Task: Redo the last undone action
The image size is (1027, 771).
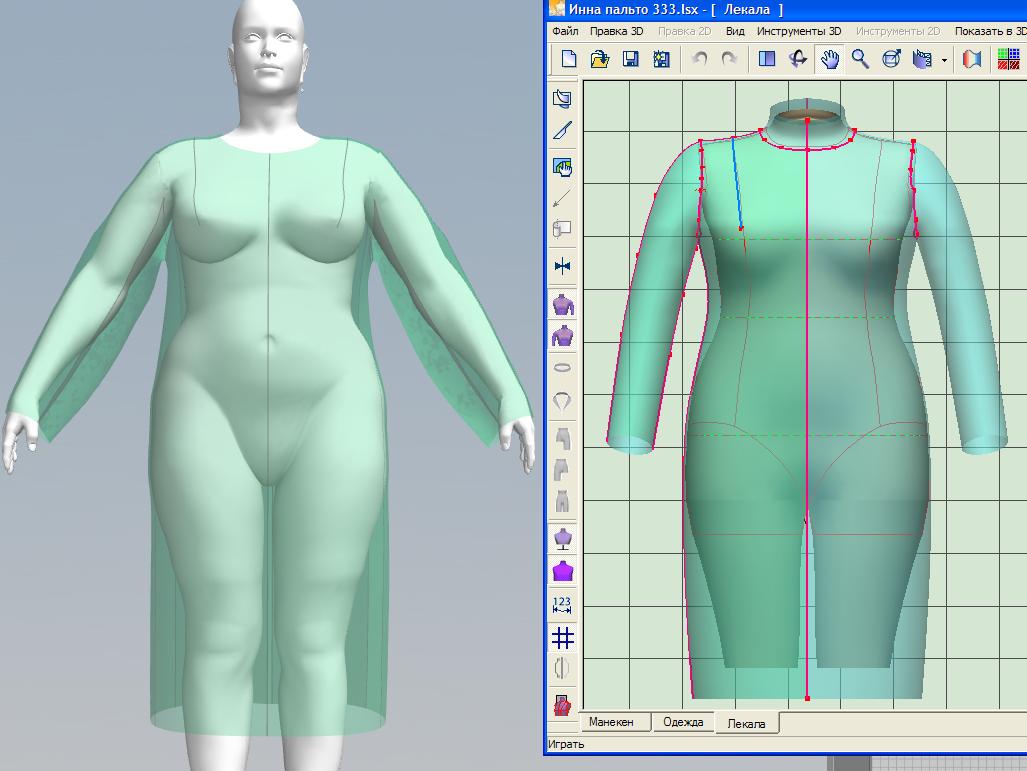Action: (729, 59)
